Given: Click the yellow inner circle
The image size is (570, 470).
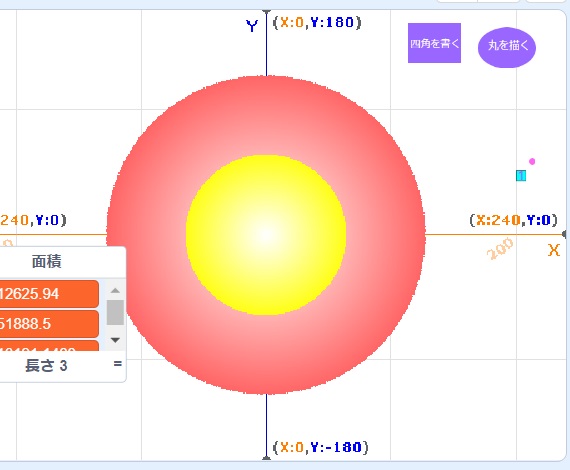Looking at the screenshot, I should coord(266,234).
